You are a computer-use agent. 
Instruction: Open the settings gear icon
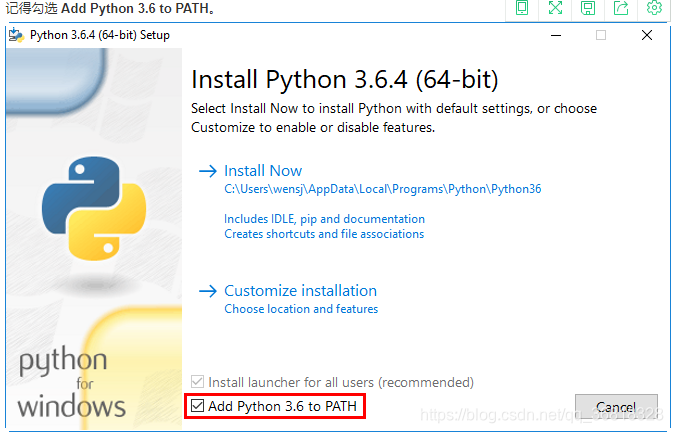tap(654, 8)
